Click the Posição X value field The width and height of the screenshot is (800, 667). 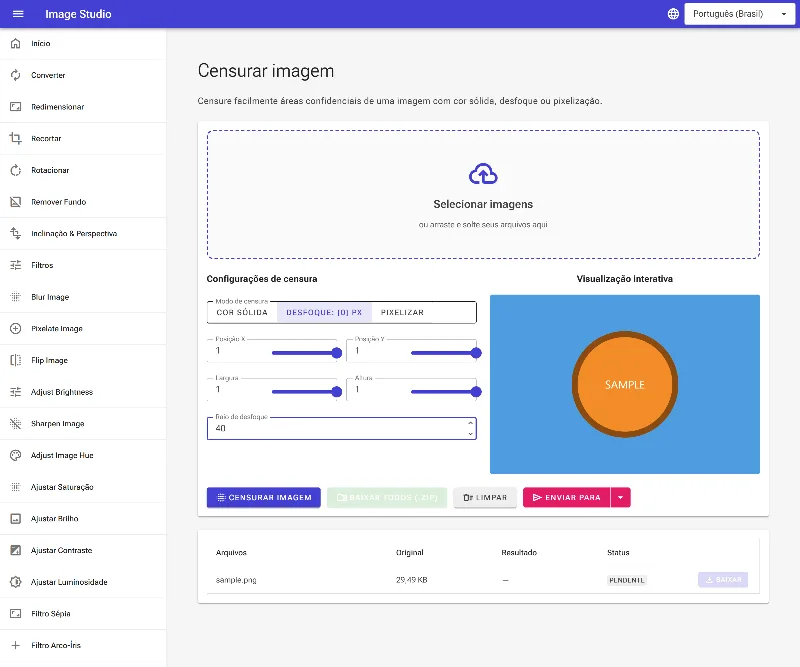[239, 351]
